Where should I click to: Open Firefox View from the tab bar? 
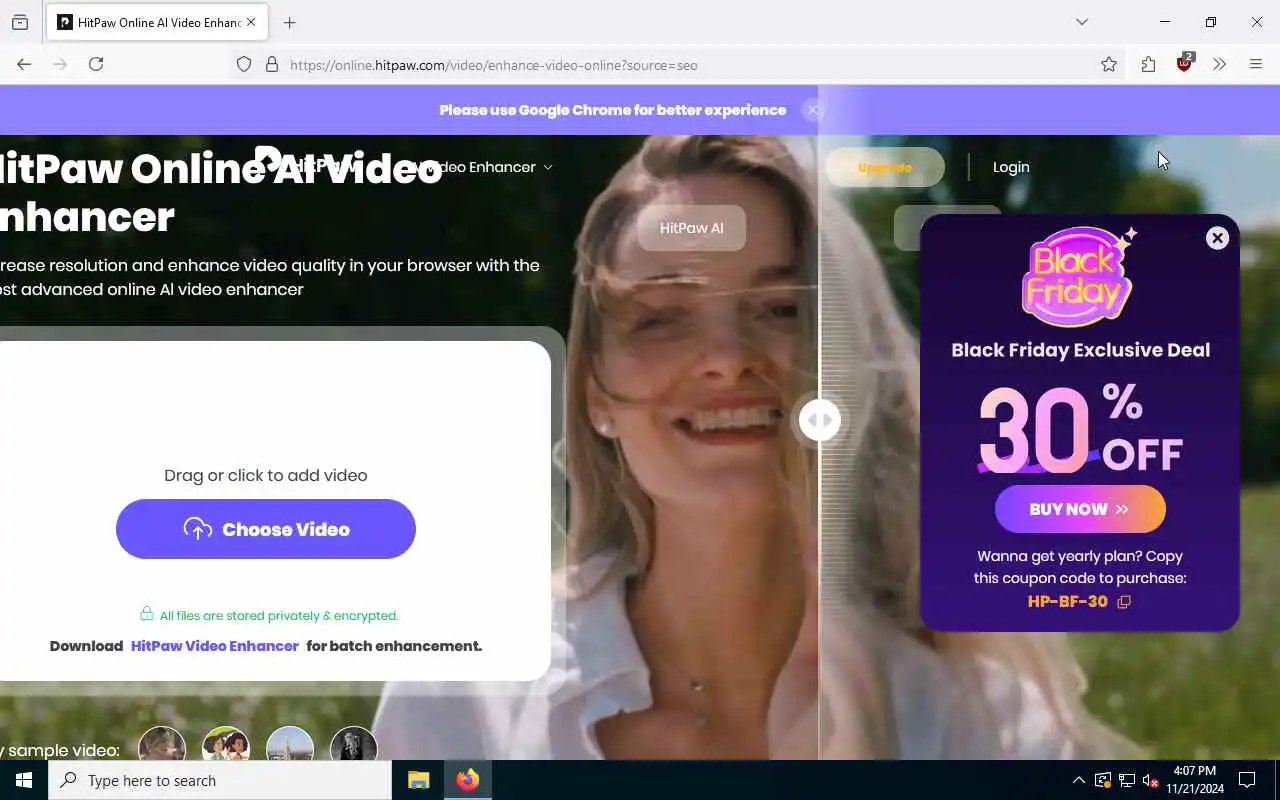click(20, 22)
